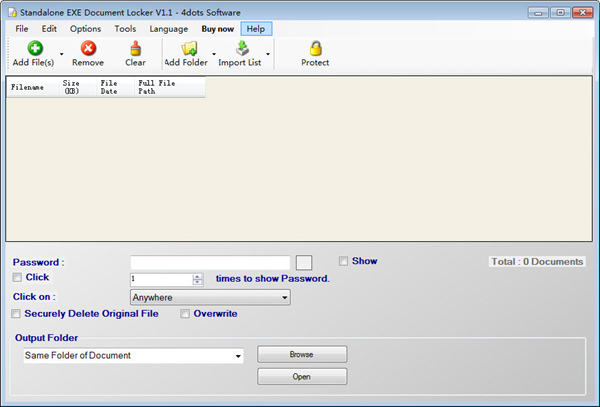Screen dimensions: 600x407
Task: Sort by the Size (KB) column header
Action: (x=78, y=87)
